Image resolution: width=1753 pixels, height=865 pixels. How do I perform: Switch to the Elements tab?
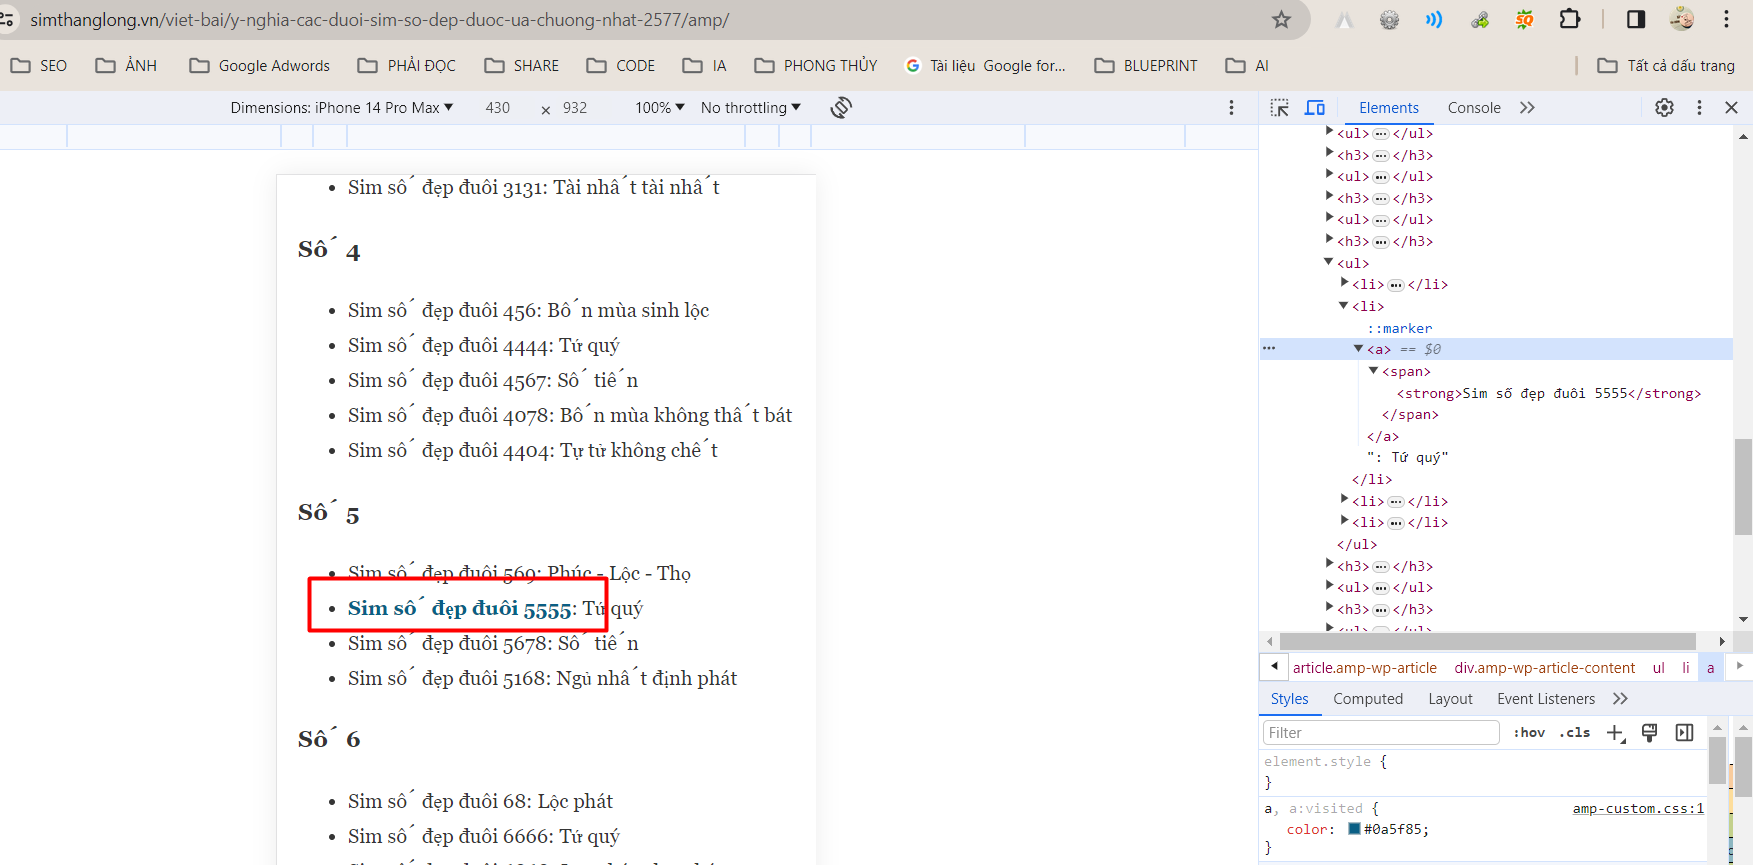[x=1388, y=107]
